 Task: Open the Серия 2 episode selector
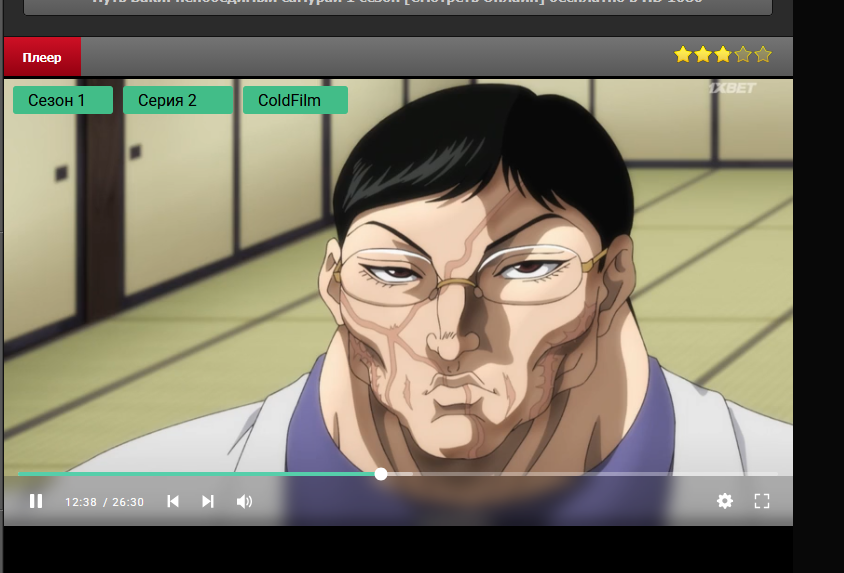click(178, 100)
